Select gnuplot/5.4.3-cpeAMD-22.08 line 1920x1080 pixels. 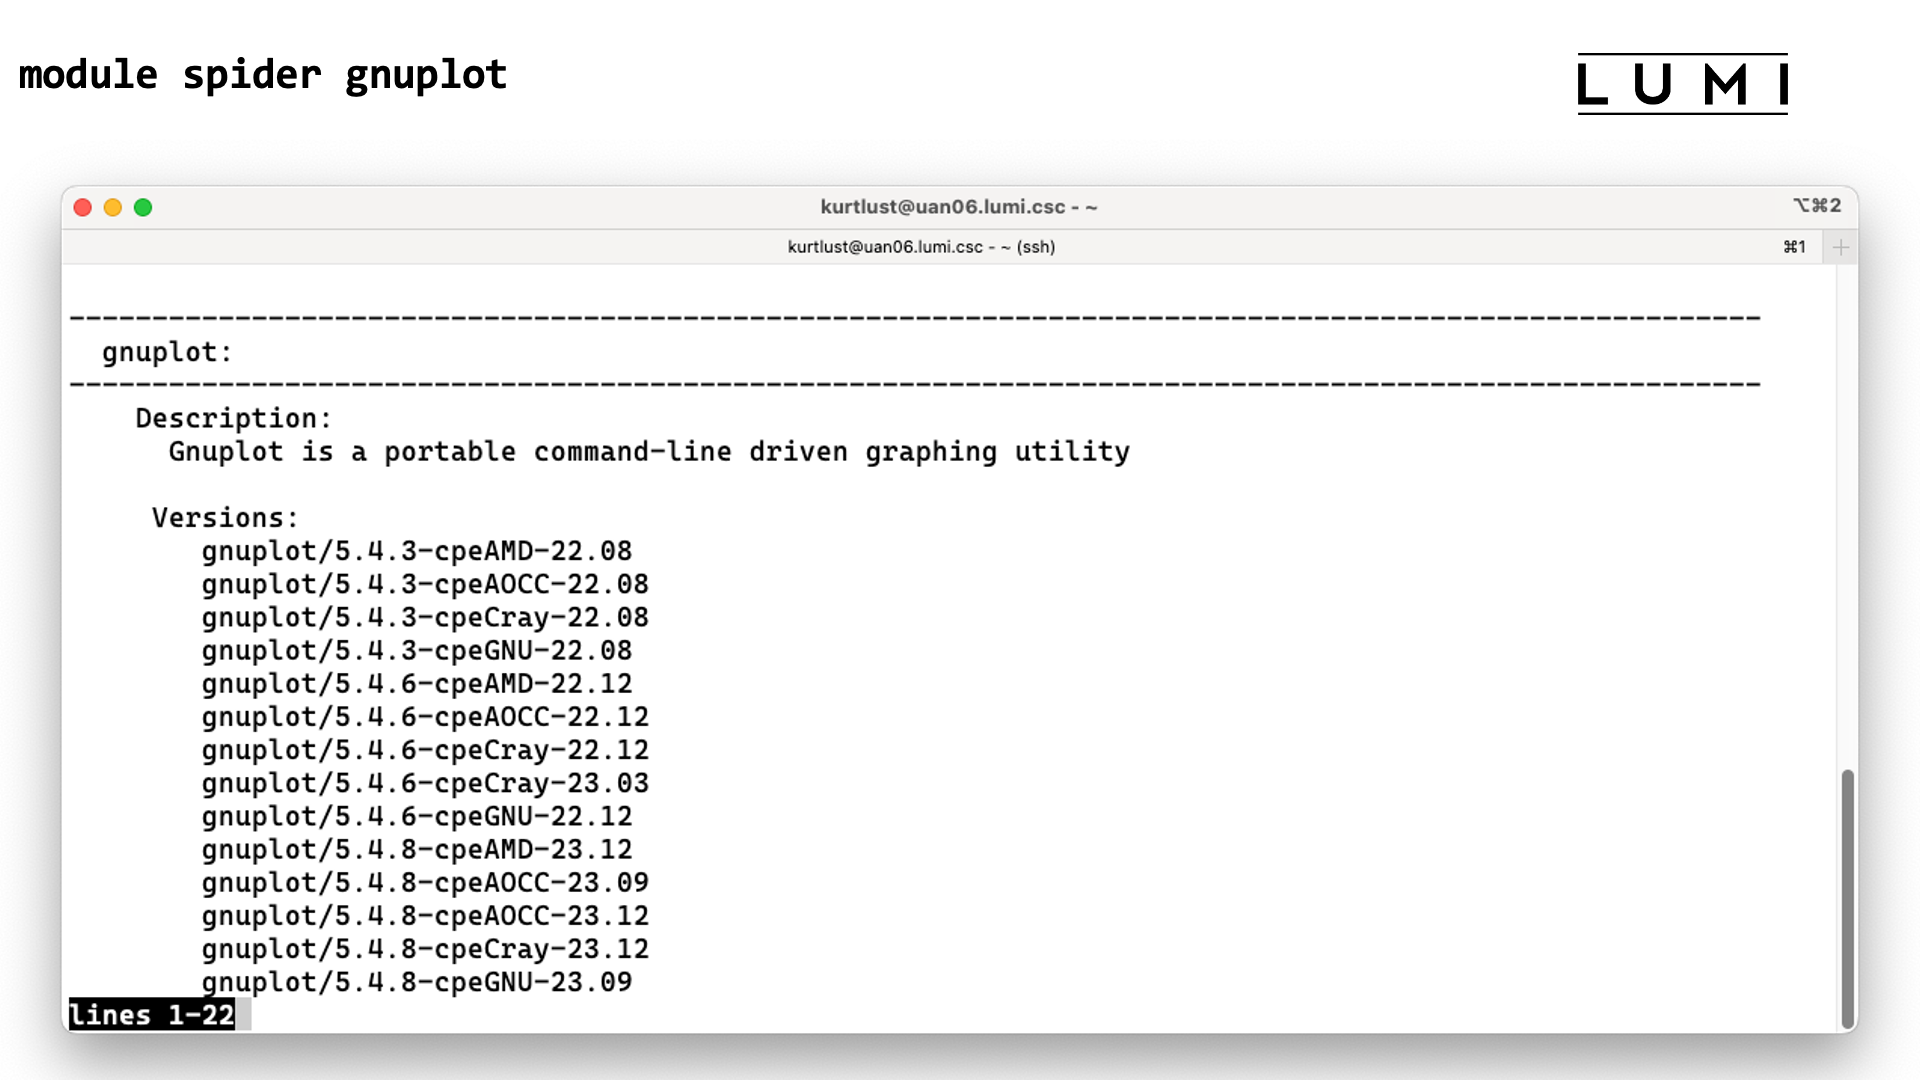coord(417,551)
